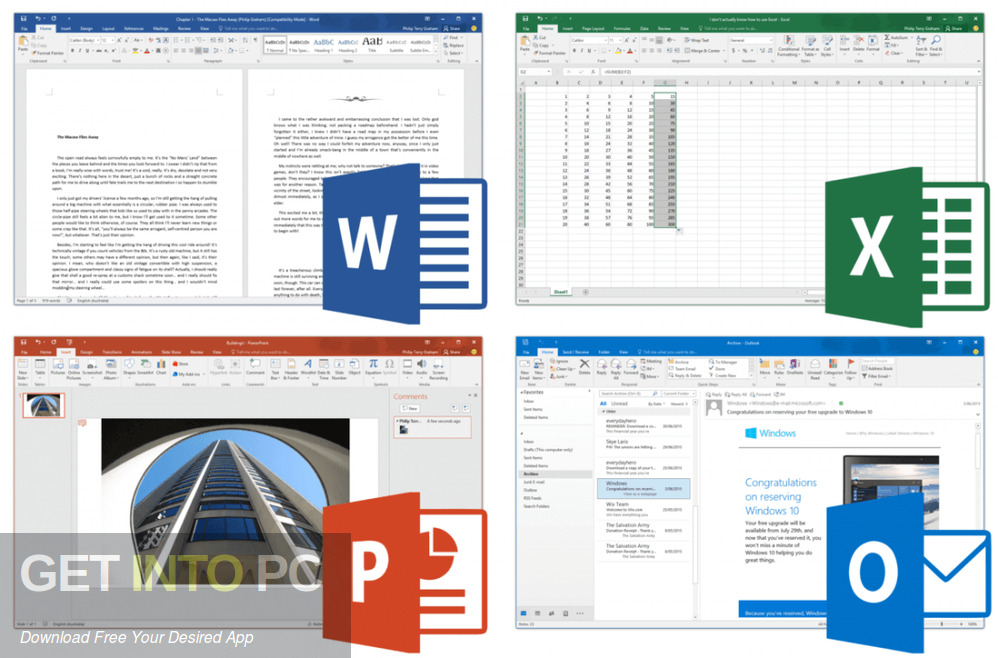The image size is (998, 658).
Task: Click Find & Select magnifier icon in Excel
Action: click(936, 39)
